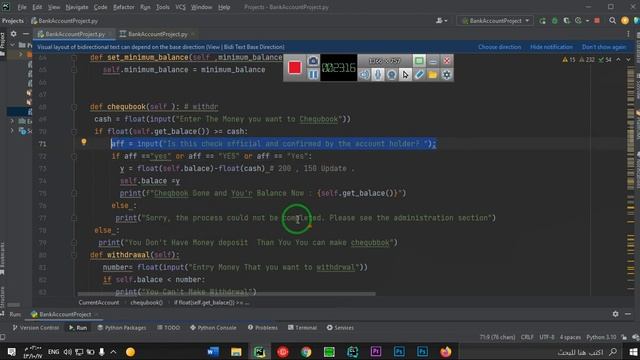
Task: Open the editor tabs three-dot menu
Action: [628, 34]
